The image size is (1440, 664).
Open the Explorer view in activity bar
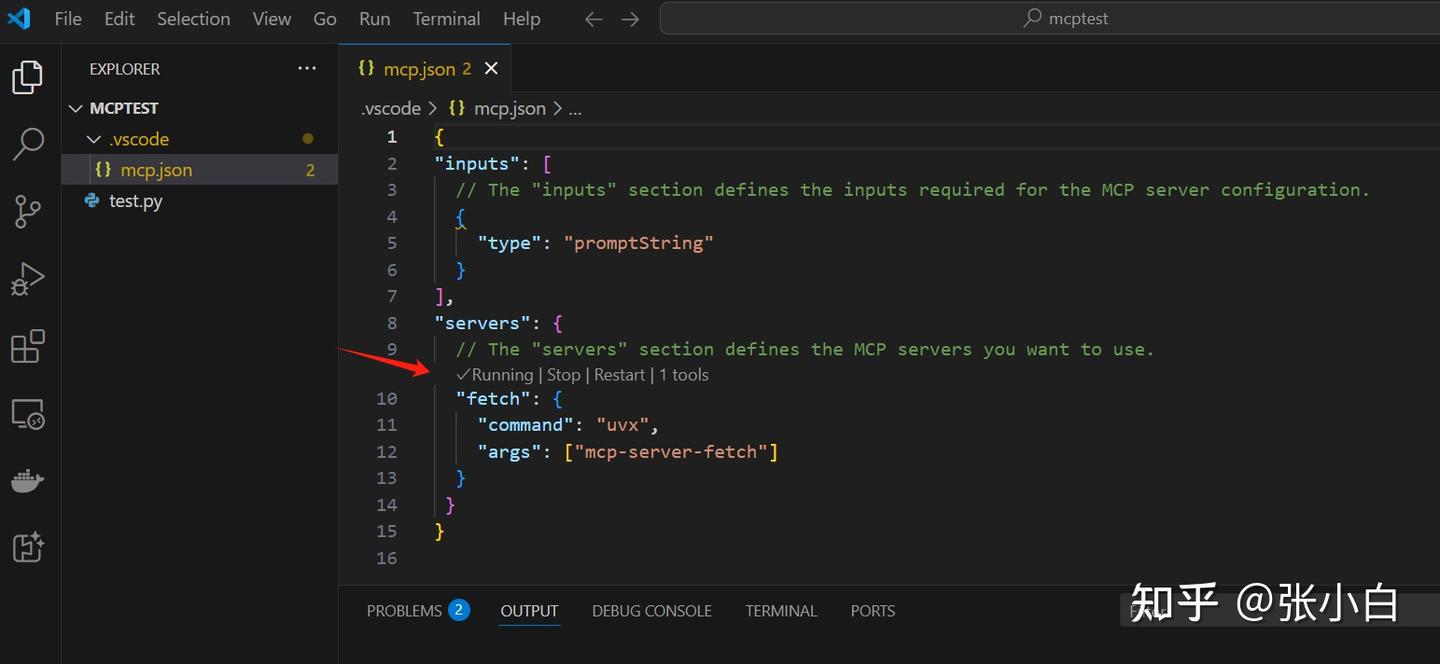(x=28, y=77)
